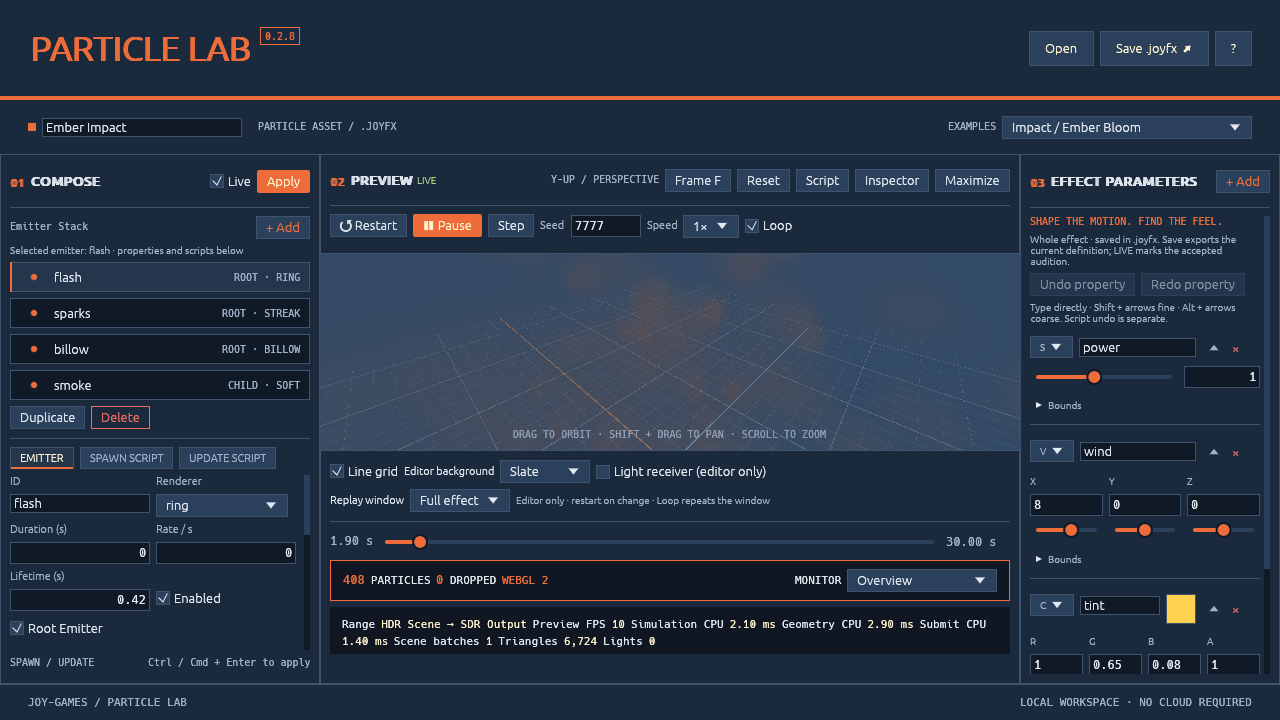1280x720 pixels.
Task: Disable the Loop checkbox
Action: point(752,226)
